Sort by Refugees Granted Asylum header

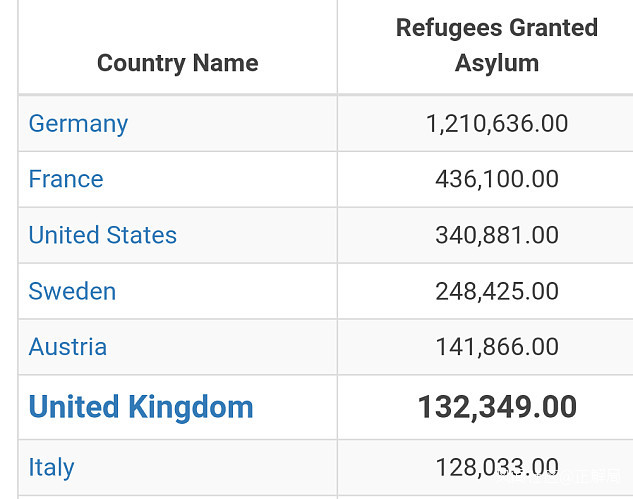(x=496, y=46)
